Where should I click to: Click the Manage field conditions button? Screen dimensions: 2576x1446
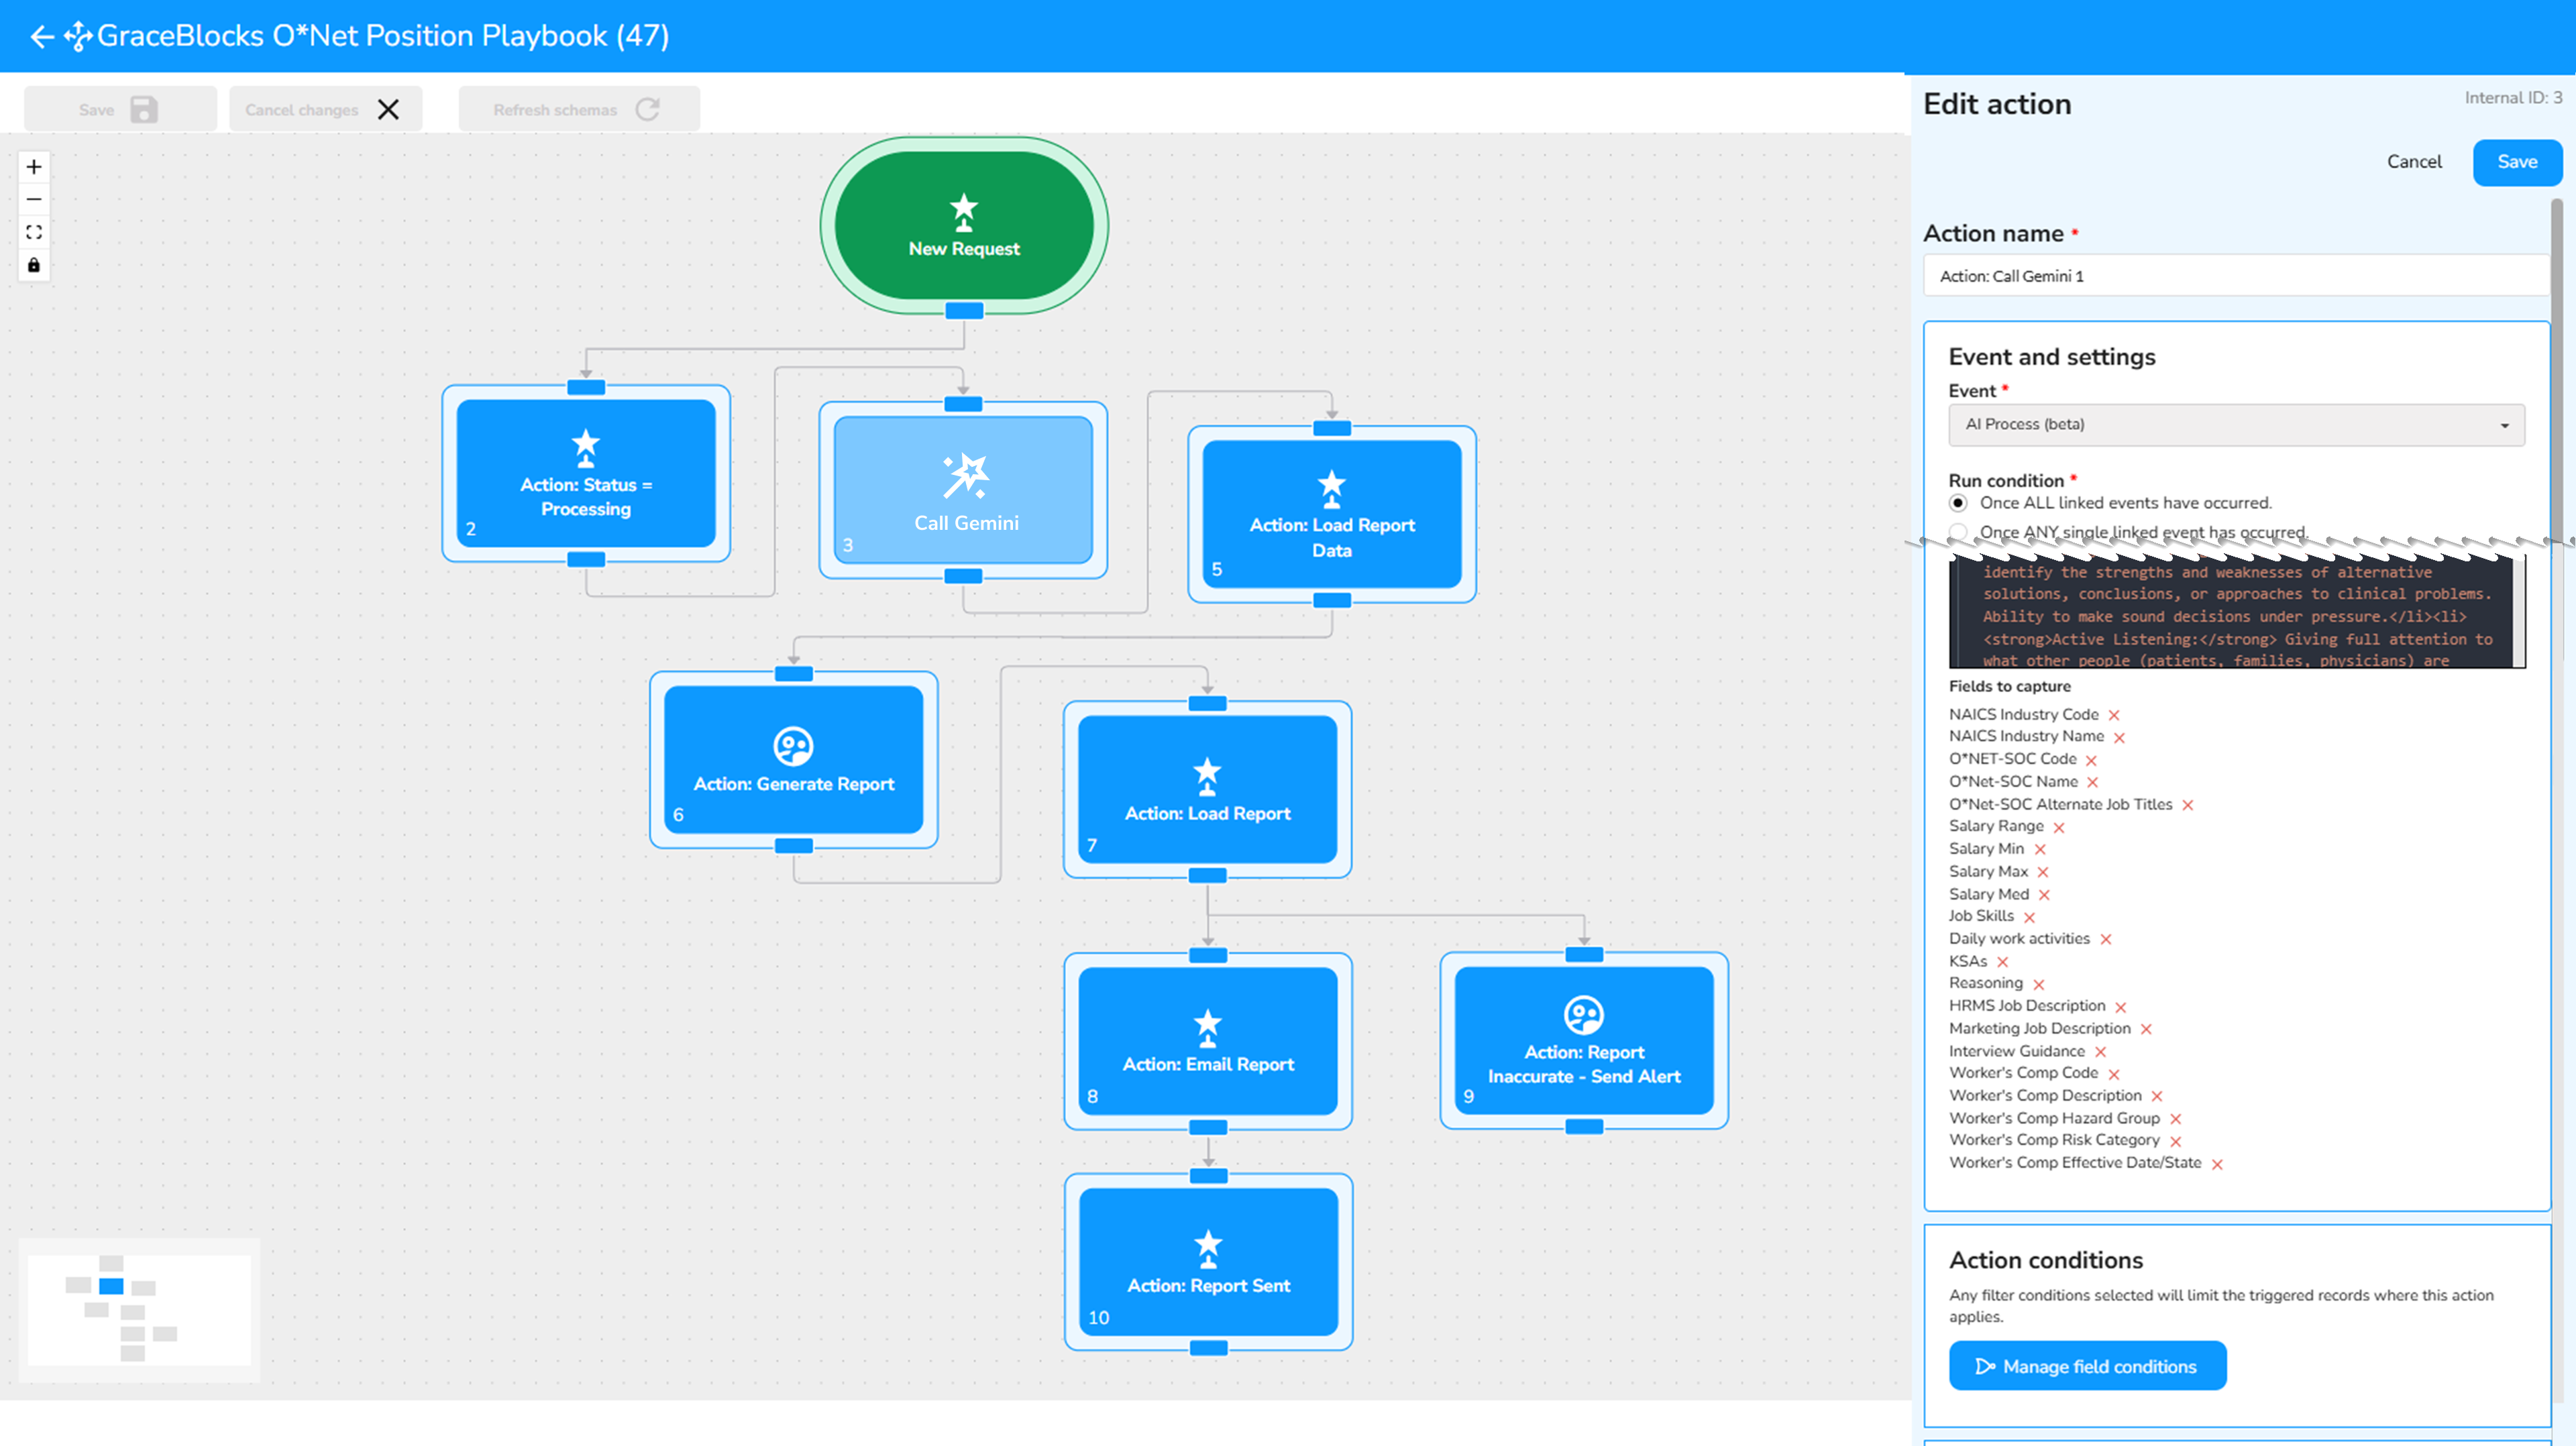(x=2087, y=1367)
